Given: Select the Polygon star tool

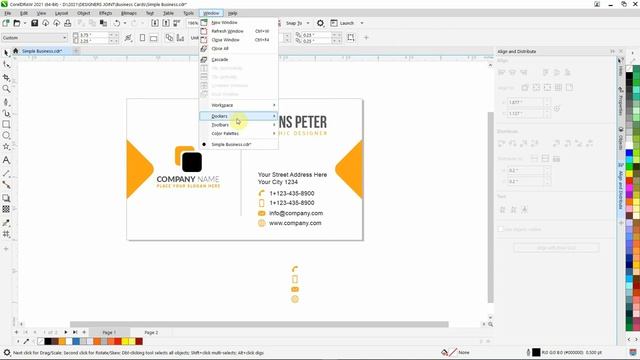Looking at the screenshot, I should (6, 147).
